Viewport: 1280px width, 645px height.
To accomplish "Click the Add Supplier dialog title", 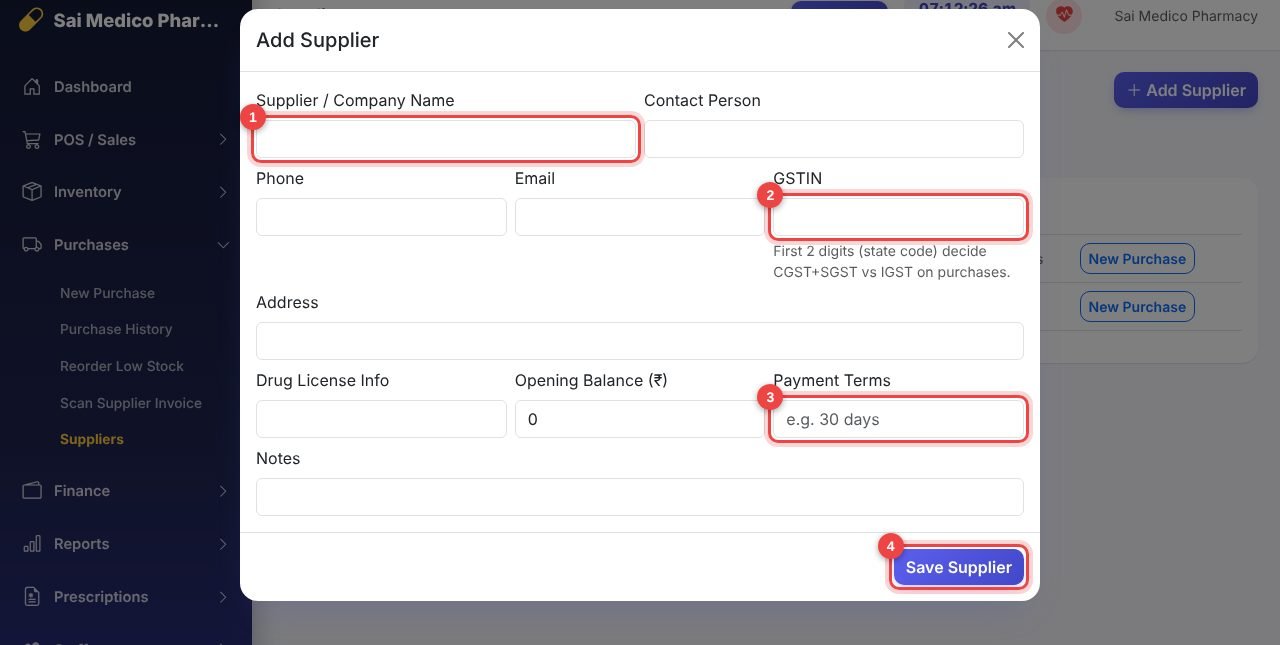I will 318,40.
